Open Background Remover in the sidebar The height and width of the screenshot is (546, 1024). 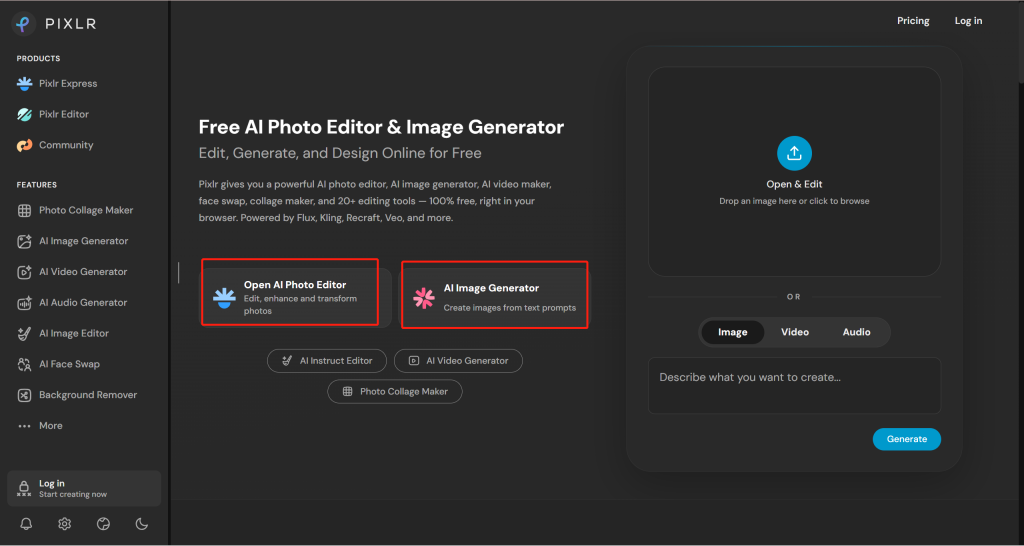tap(77, 394)
